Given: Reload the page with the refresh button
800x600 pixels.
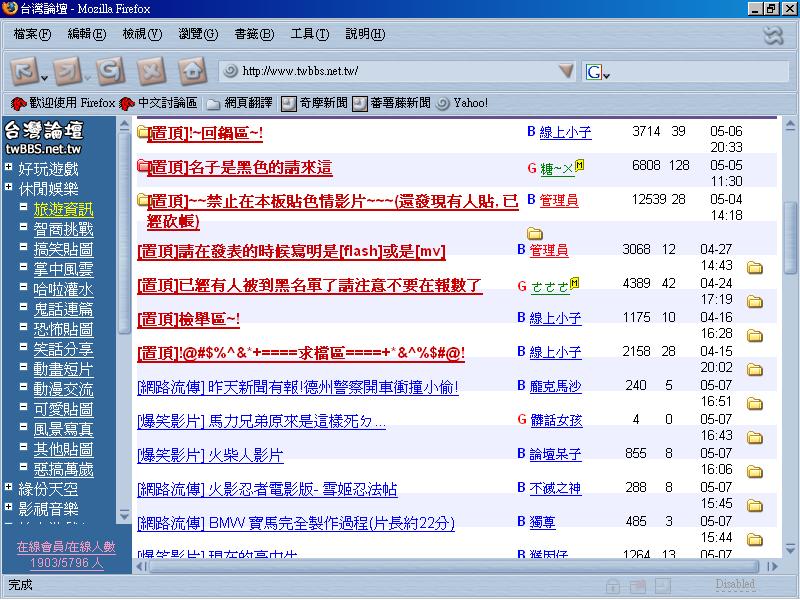Looking at the screenshot, I should point(110,71).
